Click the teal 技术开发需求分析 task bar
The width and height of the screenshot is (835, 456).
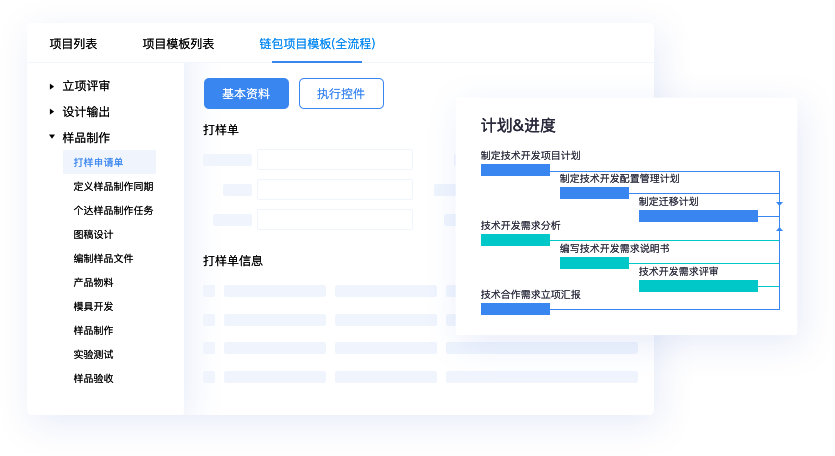515,240
